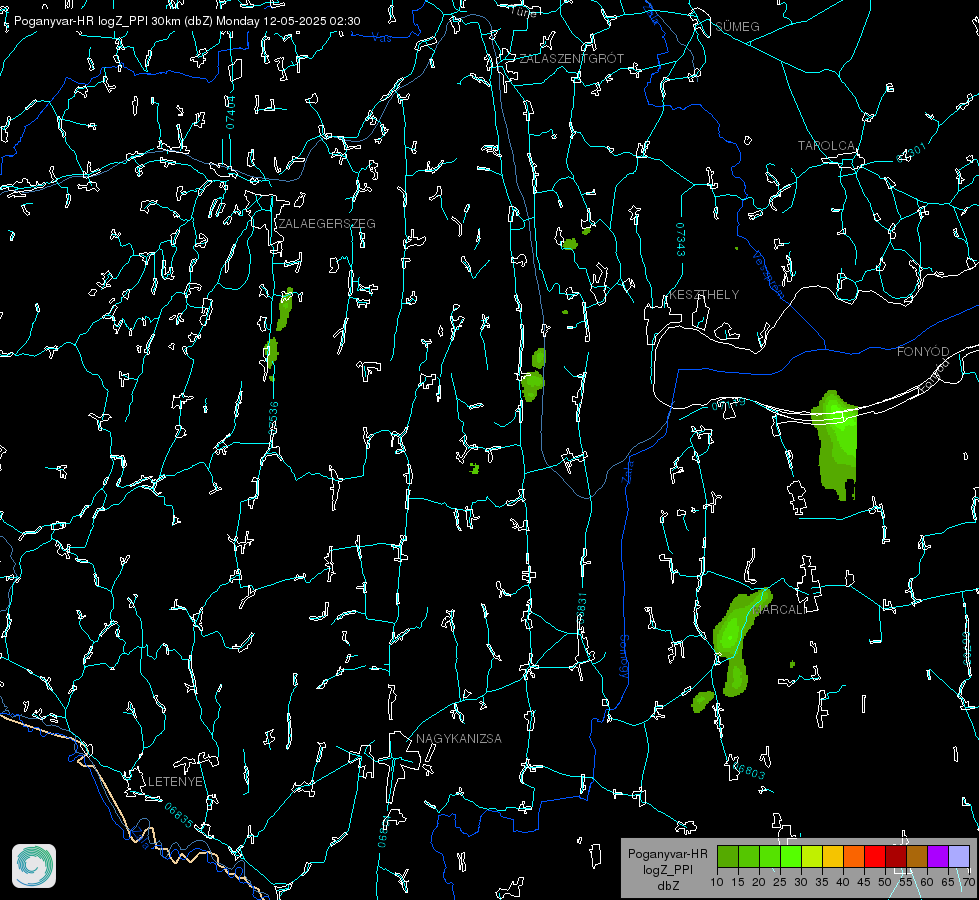This screenshot has height=900, width=979.
Task: Select the 07343 line number label
Action: [681, 239]
